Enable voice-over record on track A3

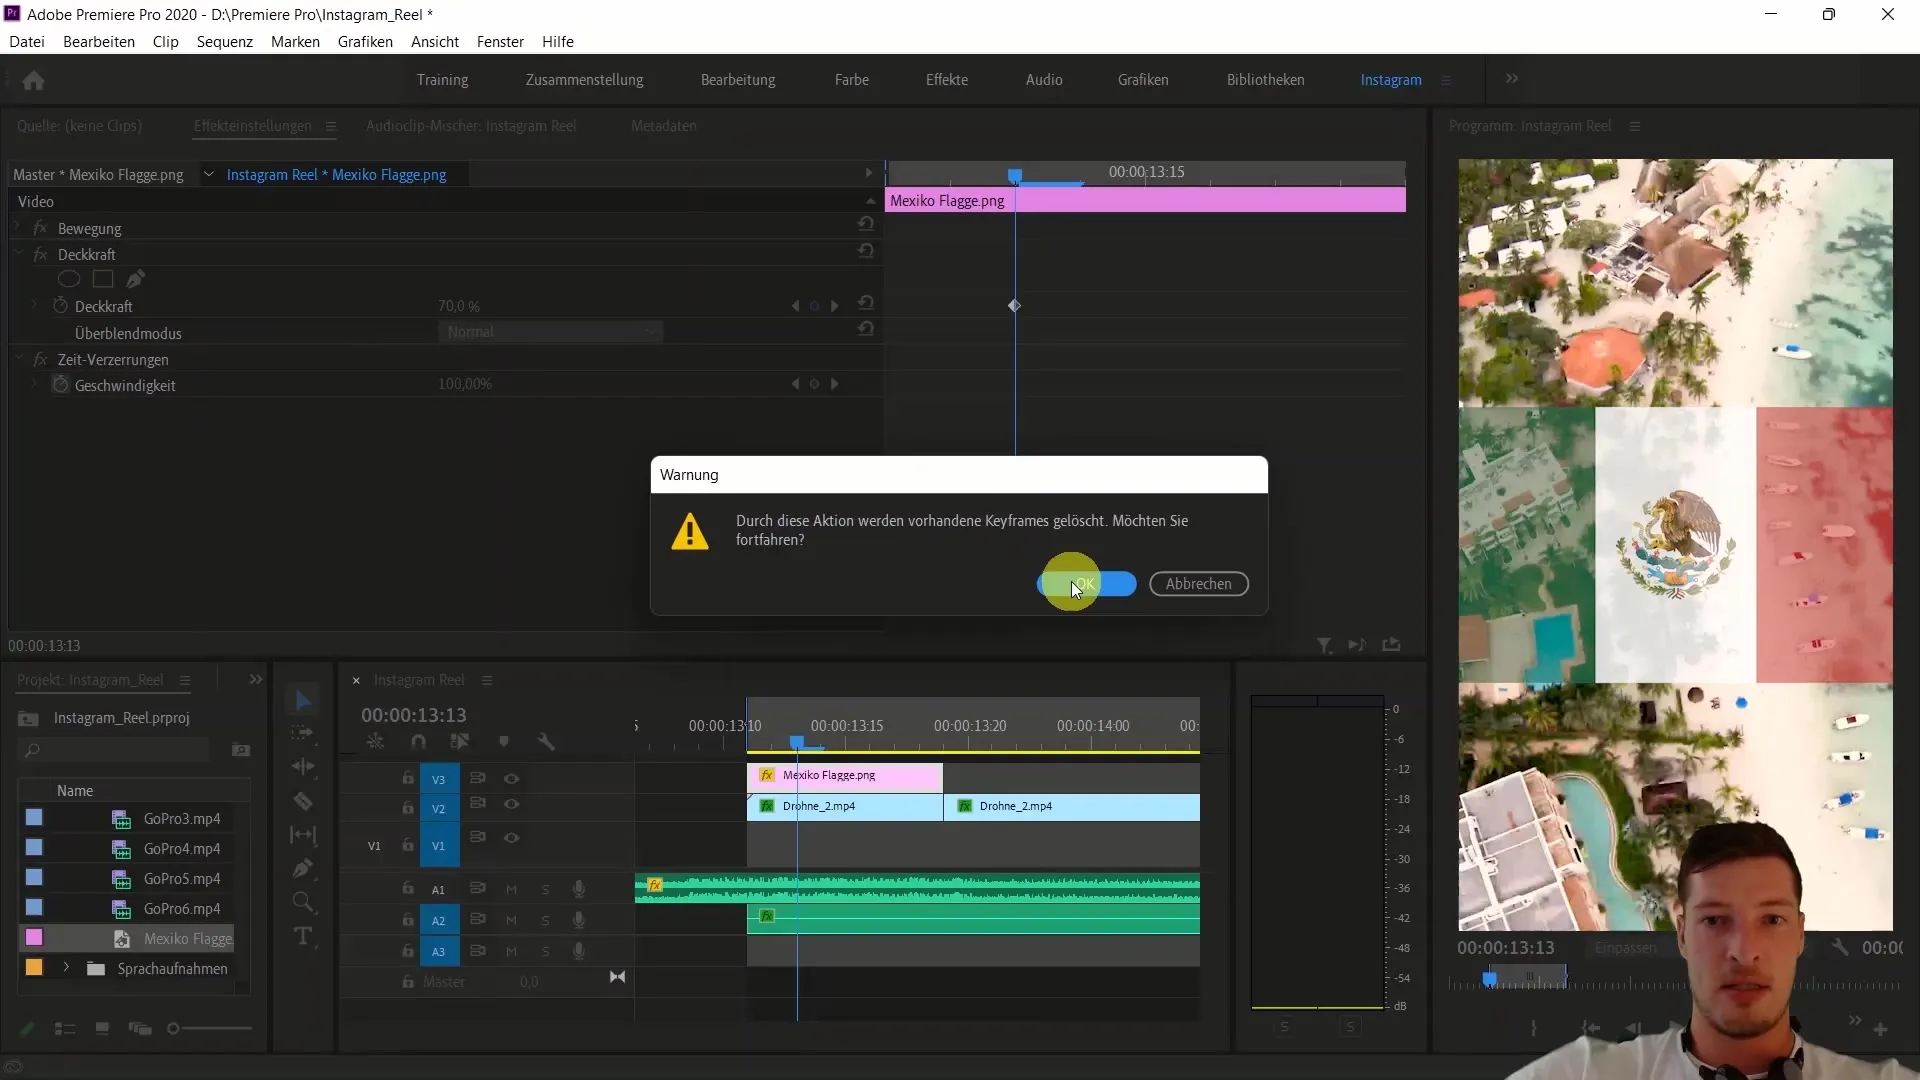578,951
